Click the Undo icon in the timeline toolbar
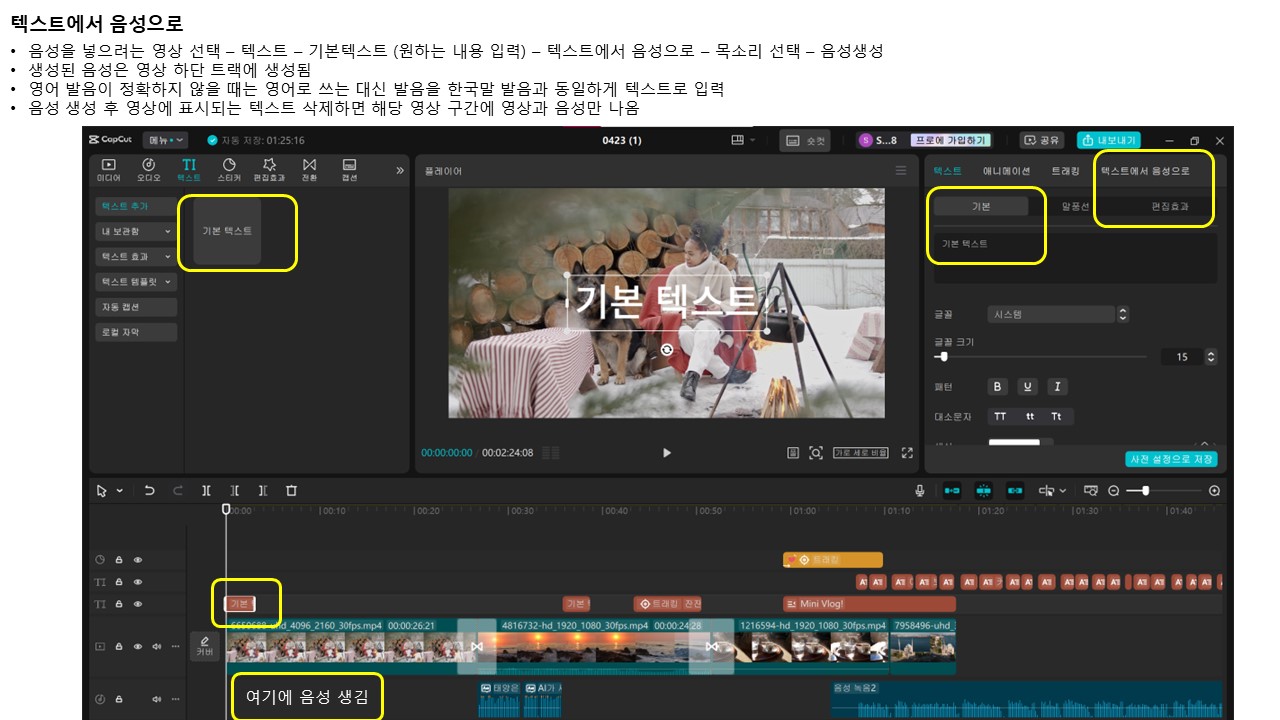1280x720 pixels. 150,491
